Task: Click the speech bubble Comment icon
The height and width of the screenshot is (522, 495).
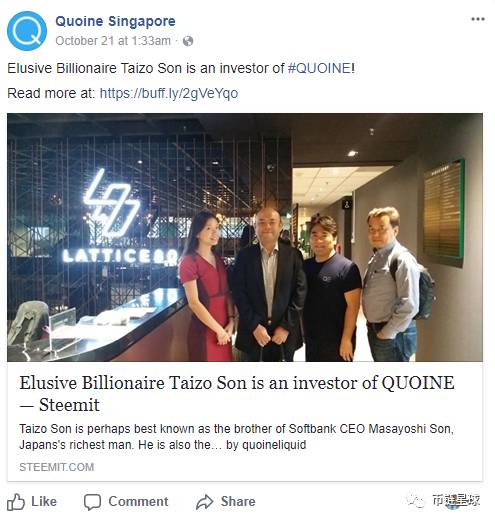Action: coord(92,502)
